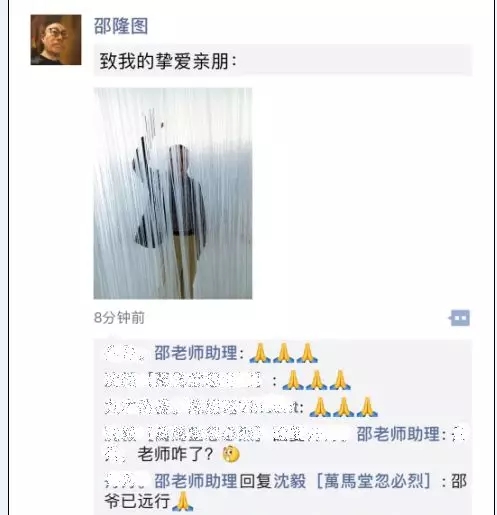Open blurred commenter name in second comment
497x515 pixels.
[183, 380]
